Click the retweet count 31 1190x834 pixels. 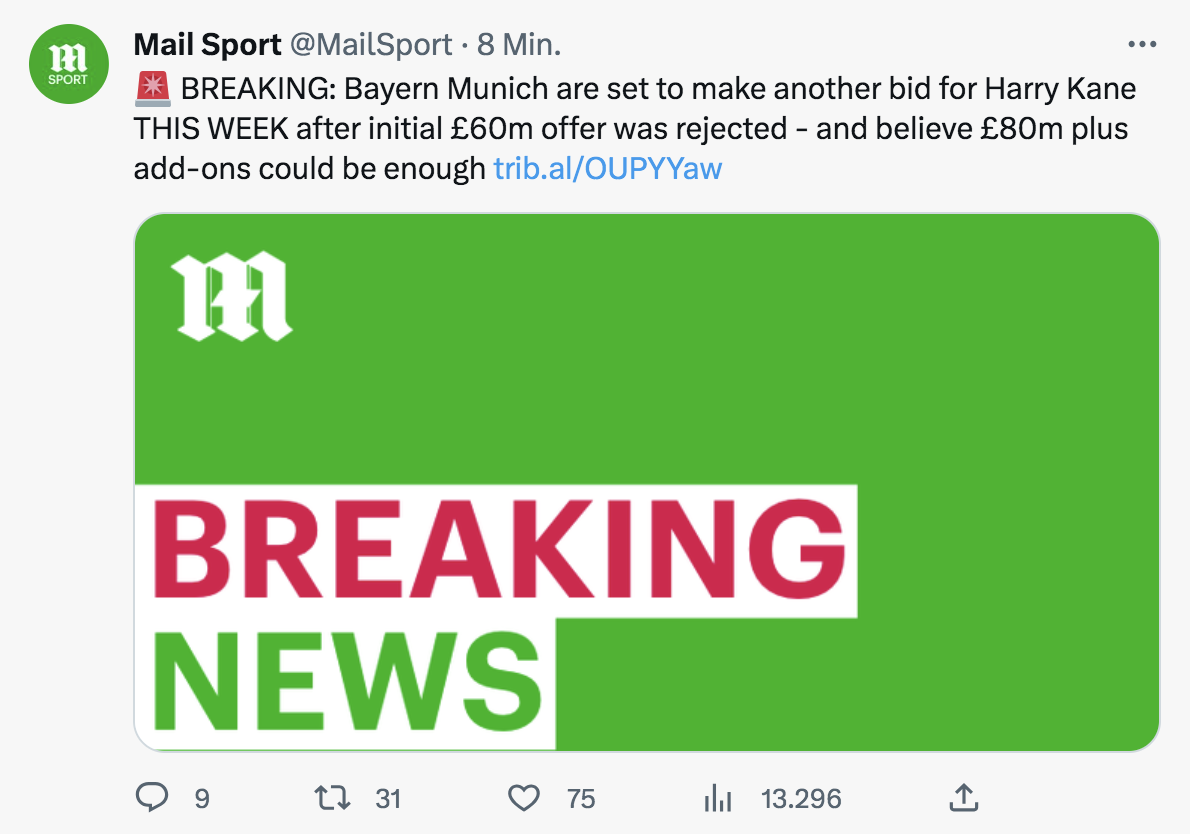pos(388,798)
